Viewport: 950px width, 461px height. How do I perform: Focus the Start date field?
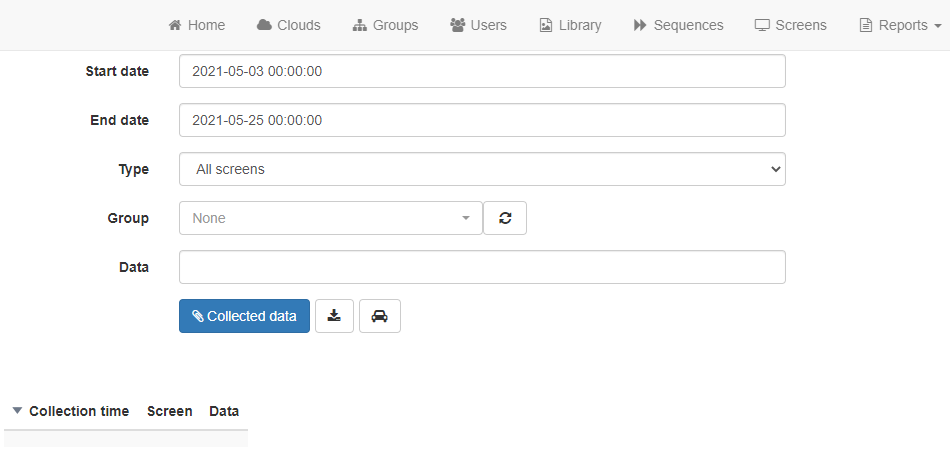pyautogui.click(x=482, y=71)
